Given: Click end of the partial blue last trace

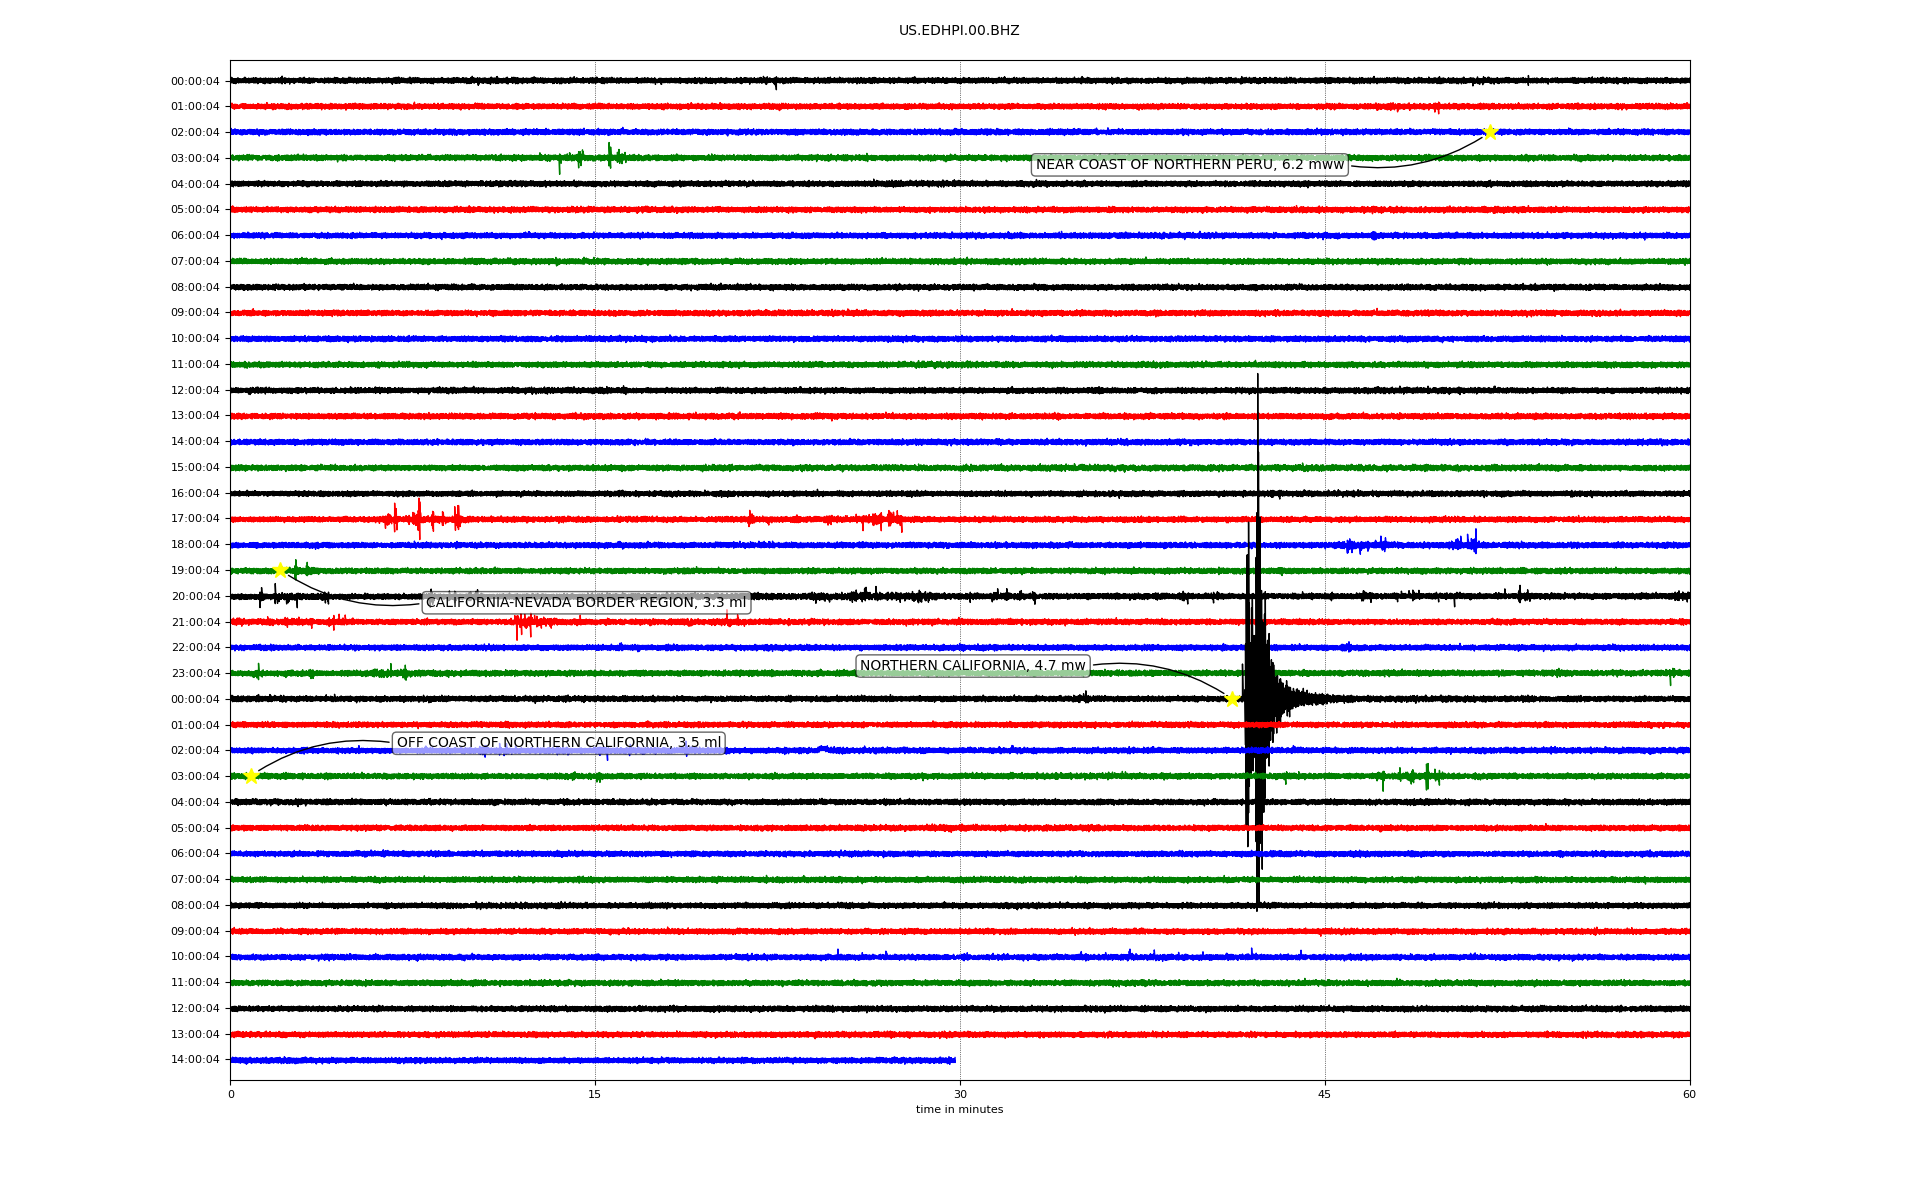Looking at the screenshot, I should coord(954,1060).
